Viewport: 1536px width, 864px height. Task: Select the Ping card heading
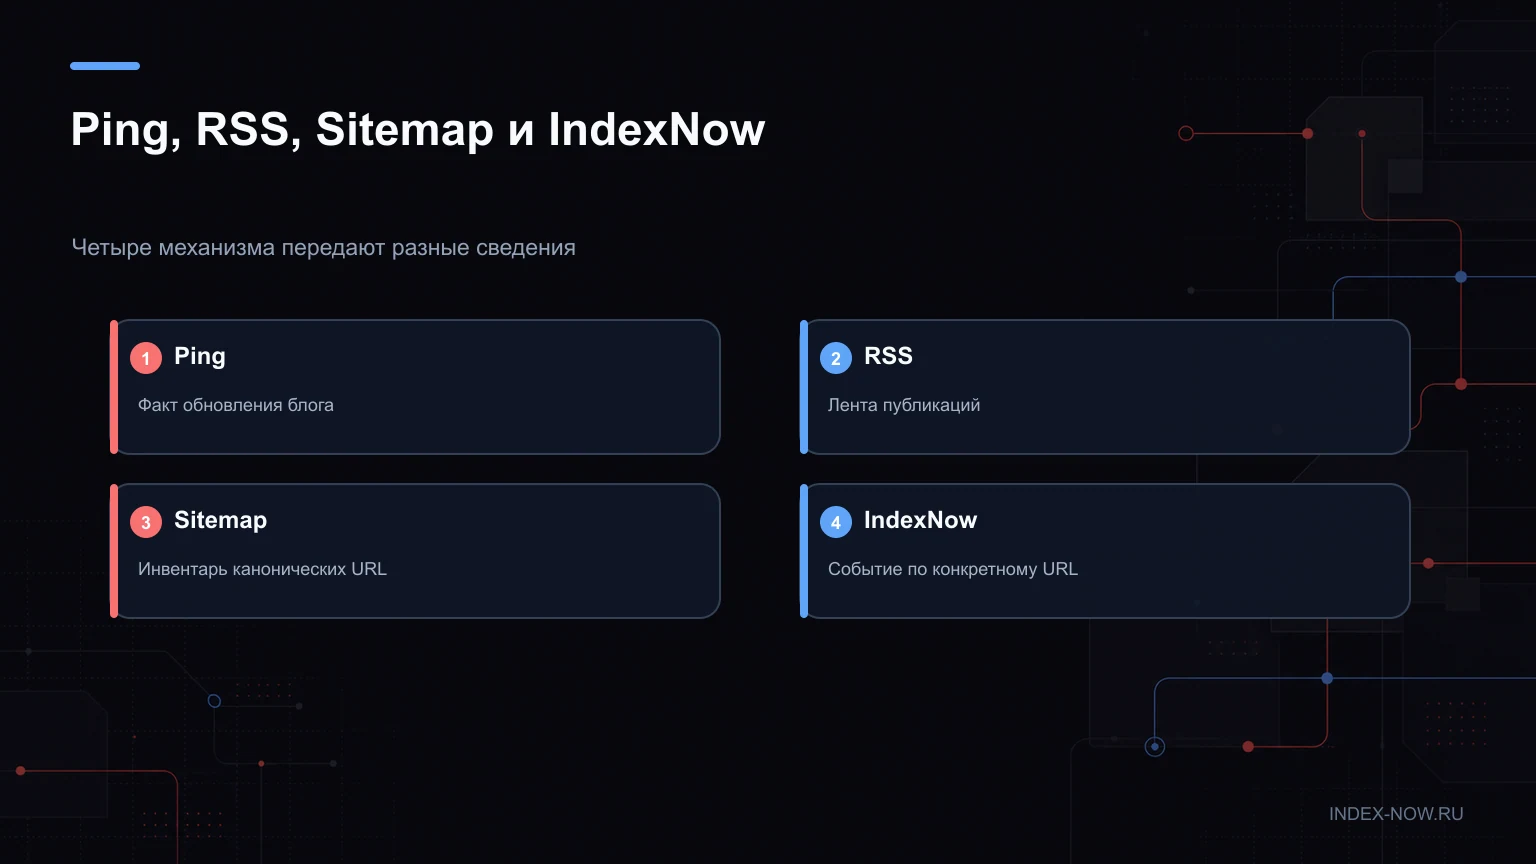coord(200,357)
